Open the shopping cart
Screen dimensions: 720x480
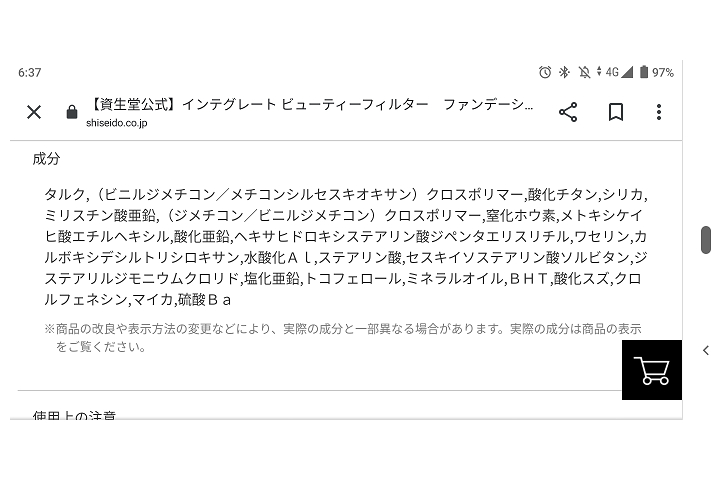click(652, 370)
